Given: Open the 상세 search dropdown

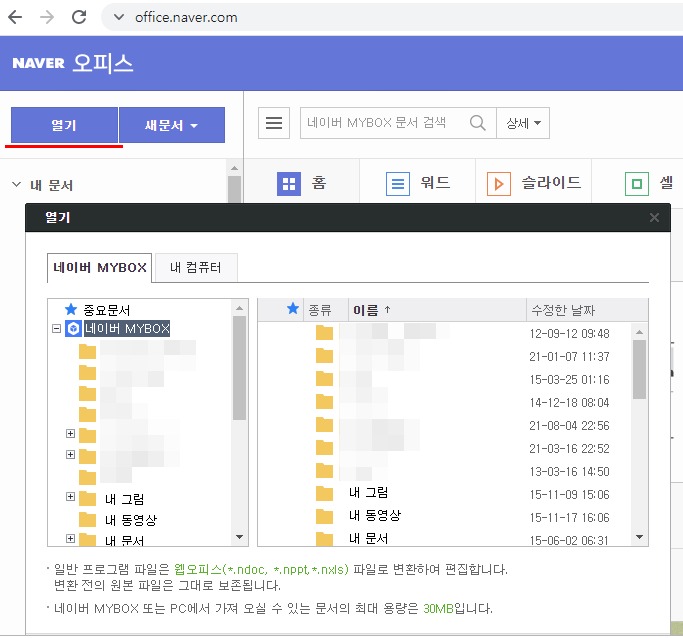Looking at the screenshot, I should pyautogui.click(x=523, y=123).
